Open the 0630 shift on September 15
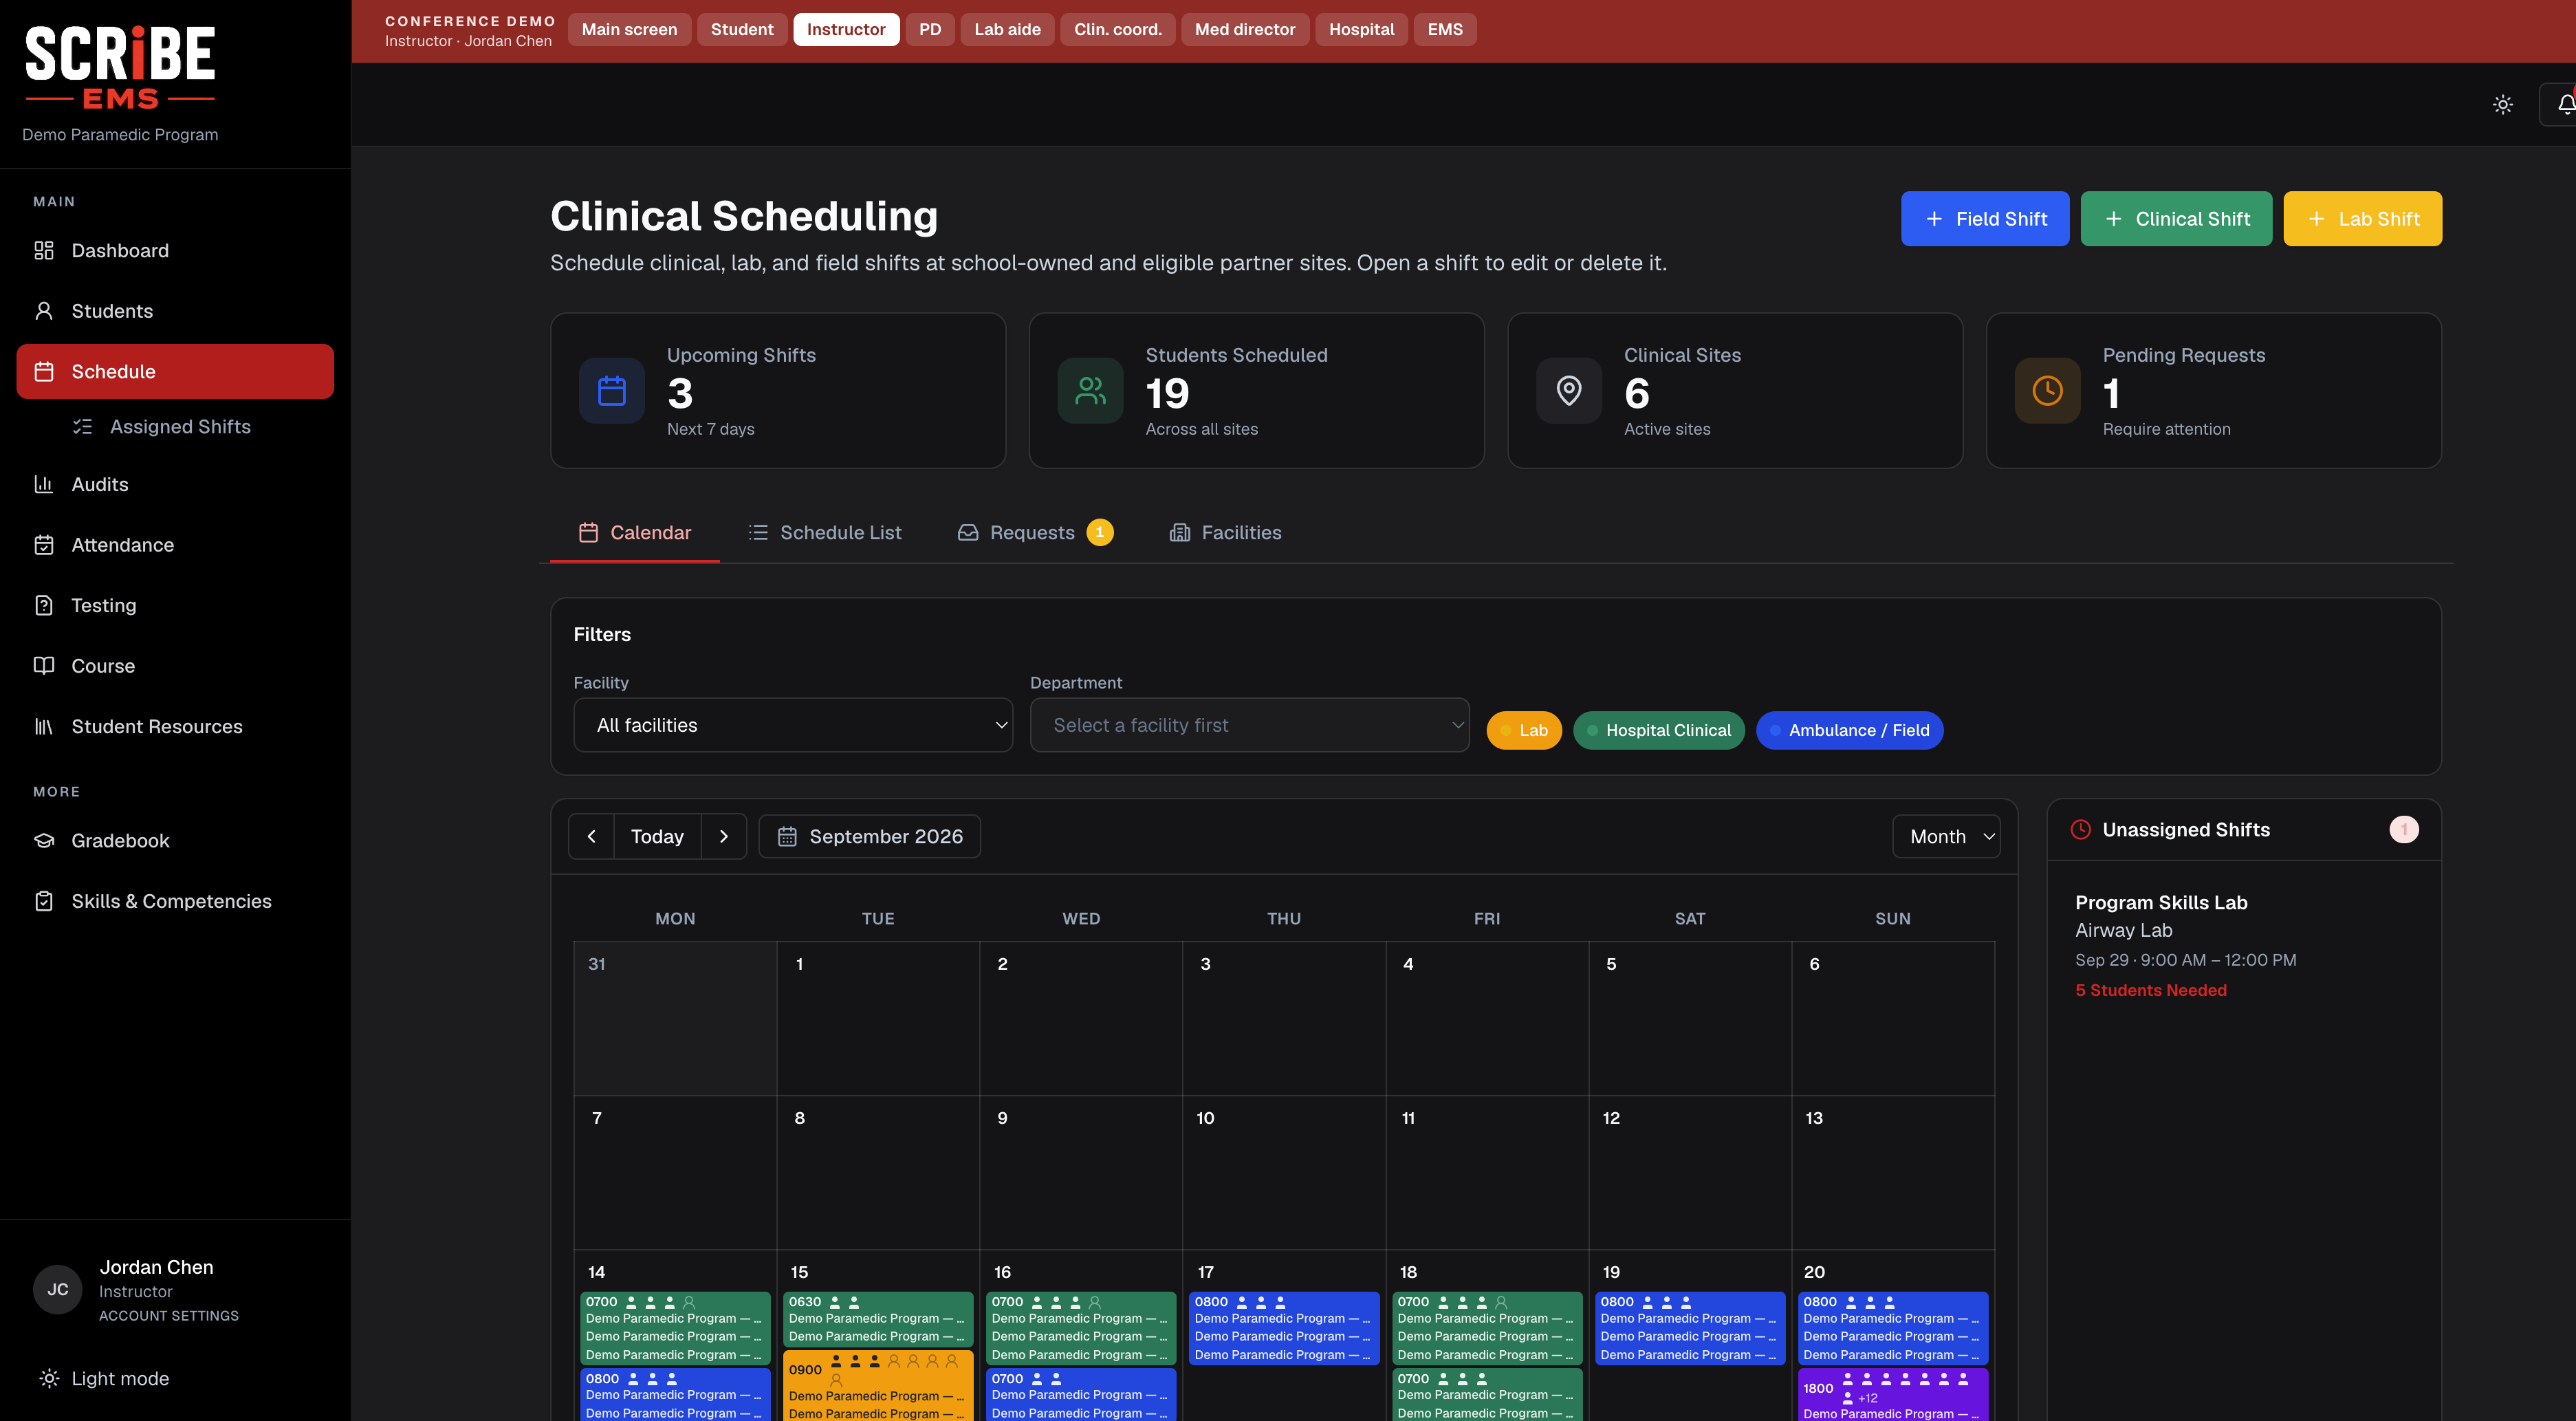Screen dimensions: 2576x1421 click(x=877, y=1319)
